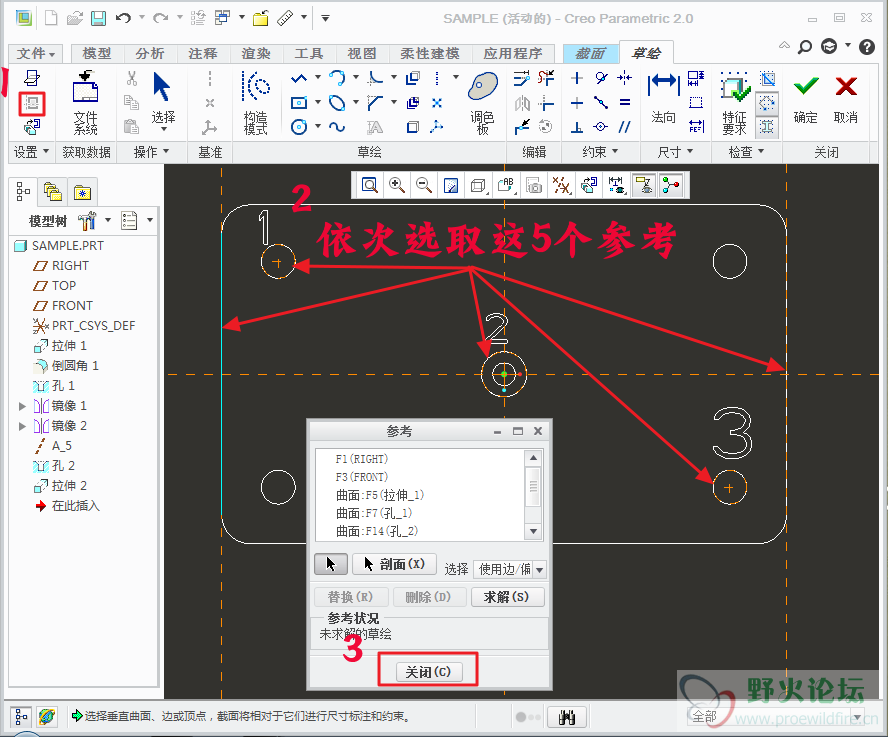
Task: Switch to the 视图 ribbon tab
Action: [x=362, y=54]
